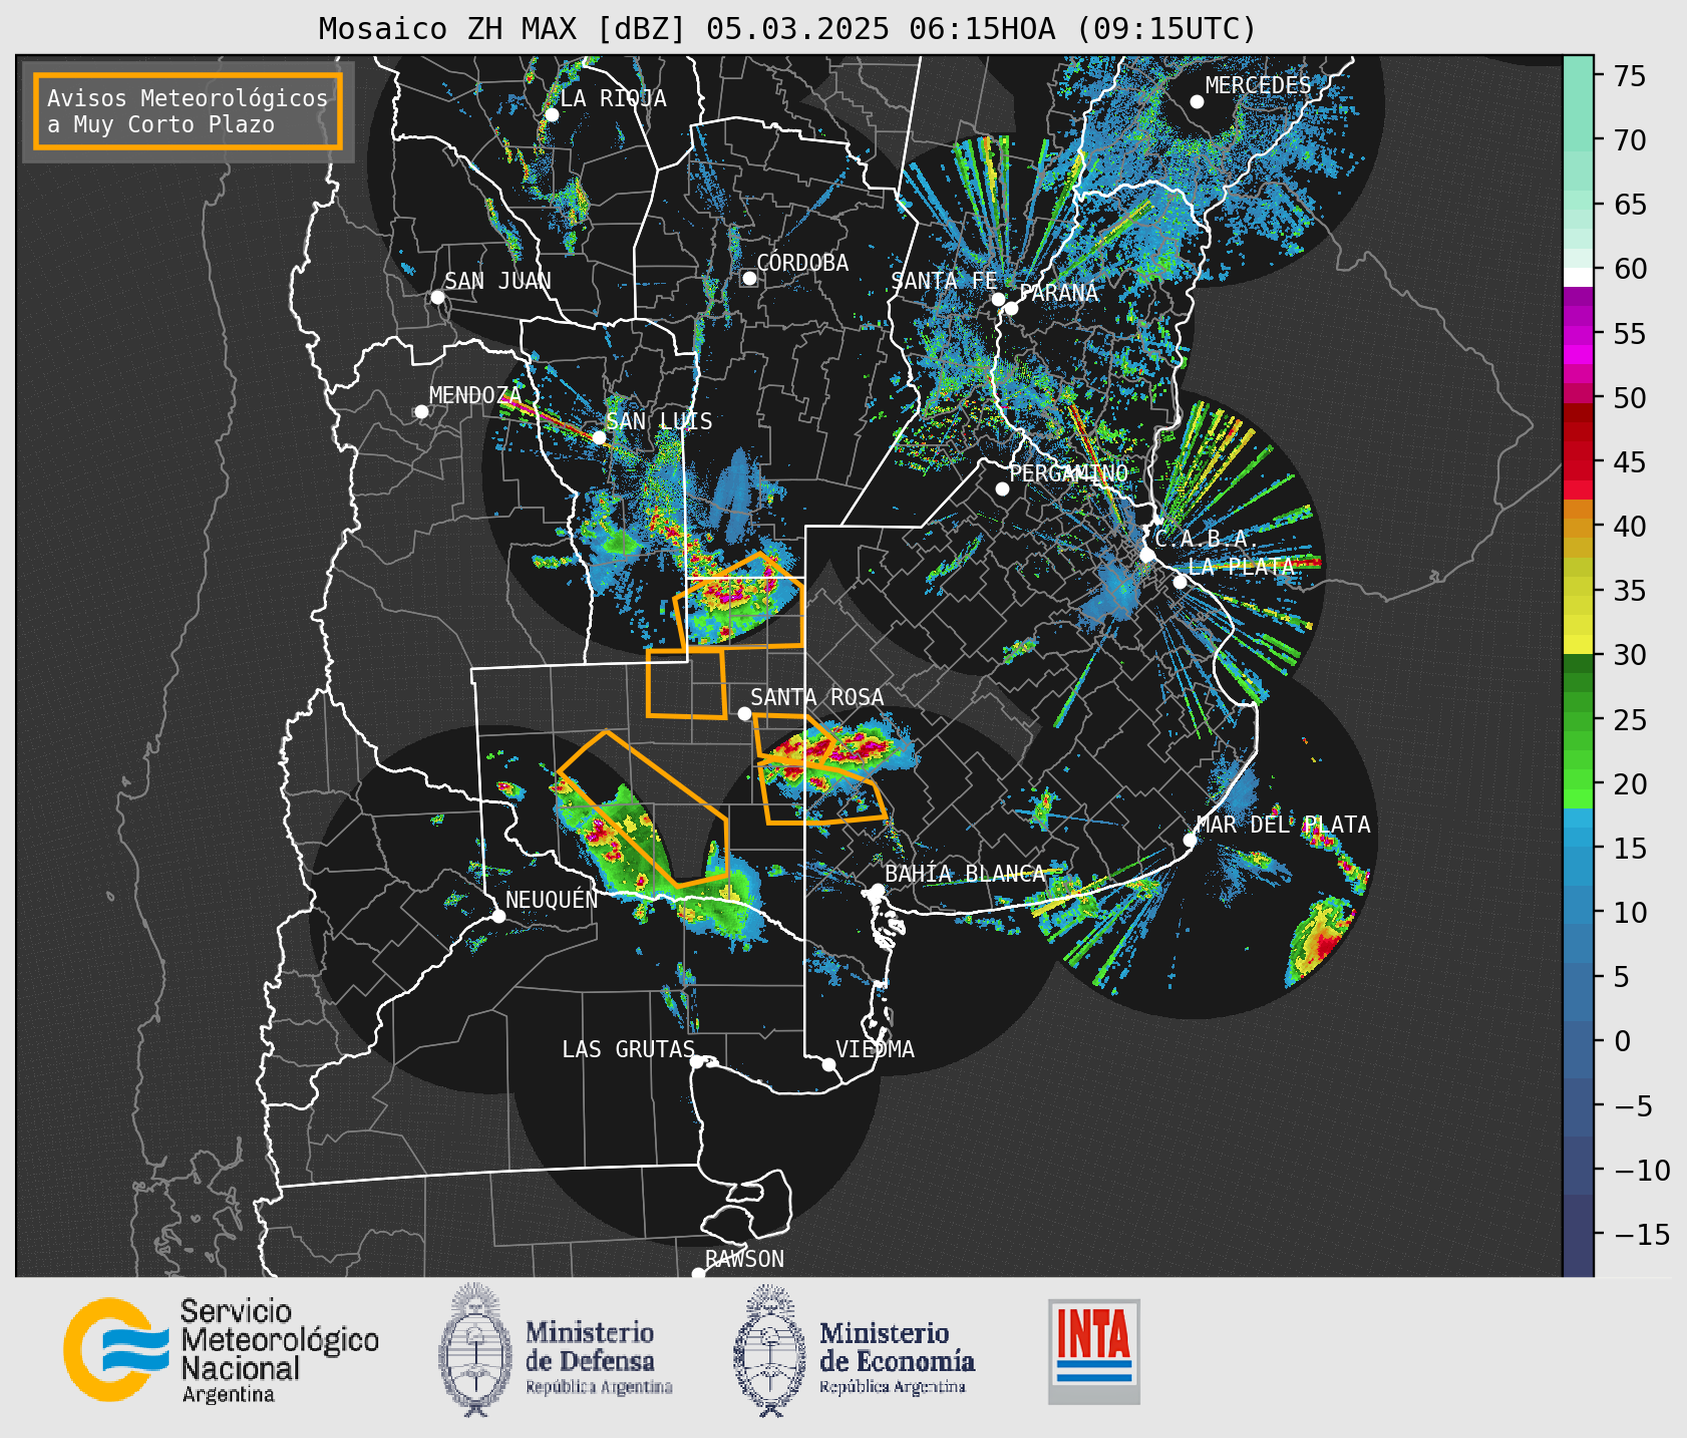Click the white dot marking Santa Rosa
This screenshot has height=1438, width=1687.
[x=744, y=713]
